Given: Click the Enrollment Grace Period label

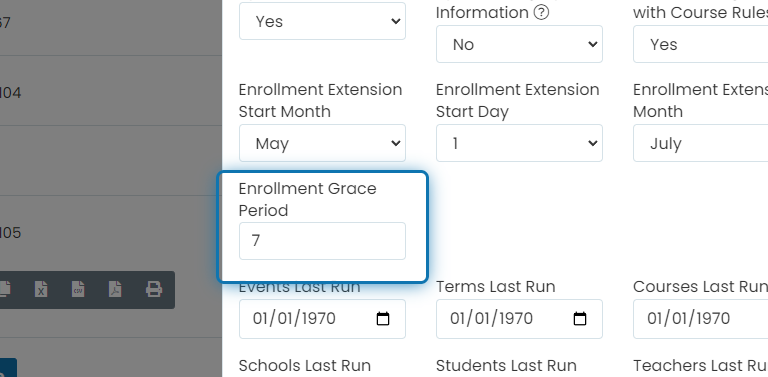Looking at the screenshot, I should click(308, 199).
